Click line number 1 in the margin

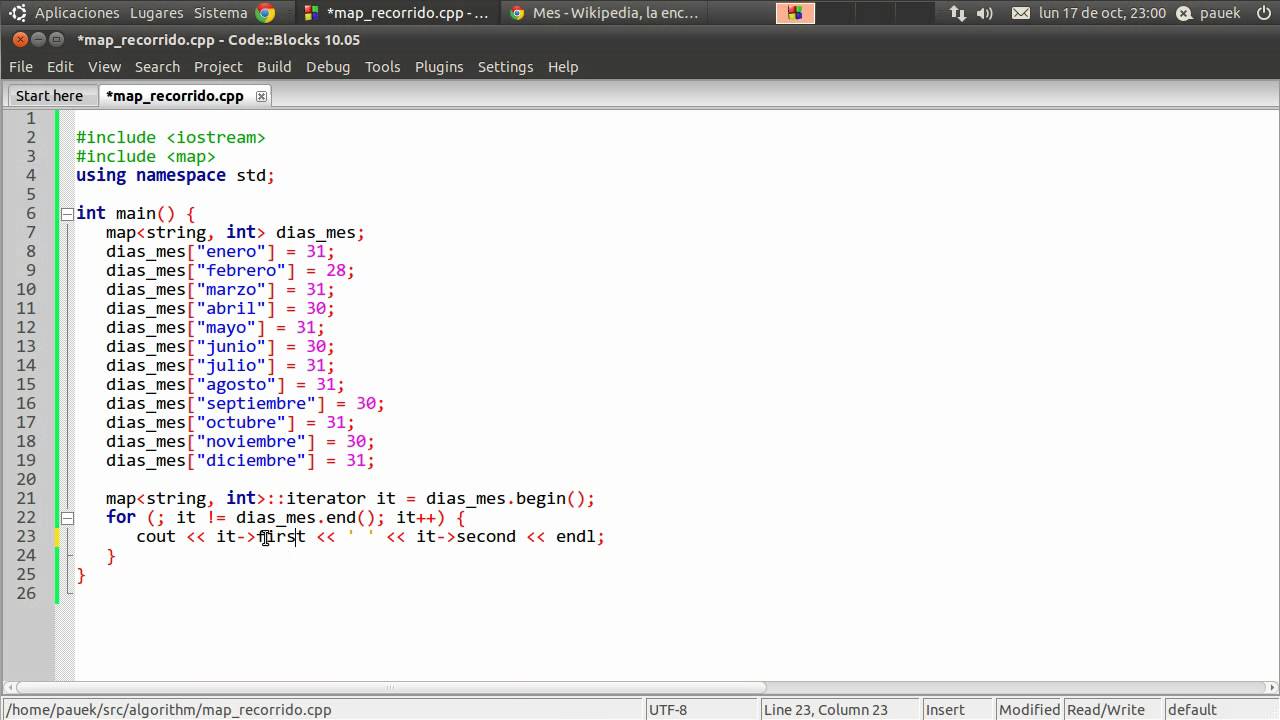[30, 118]
